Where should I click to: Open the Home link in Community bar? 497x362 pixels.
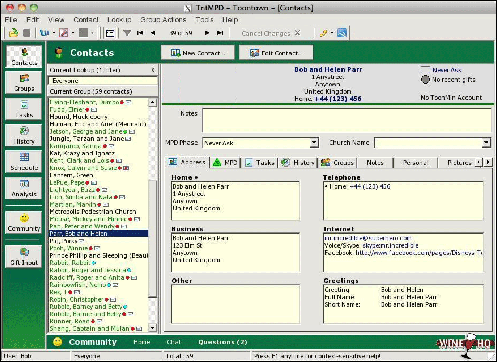(x=142, y=342)
